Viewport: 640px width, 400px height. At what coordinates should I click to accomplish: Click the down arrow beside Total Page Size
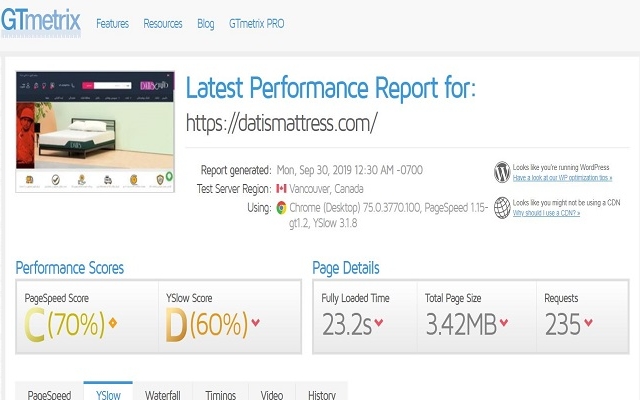(504, 322)
